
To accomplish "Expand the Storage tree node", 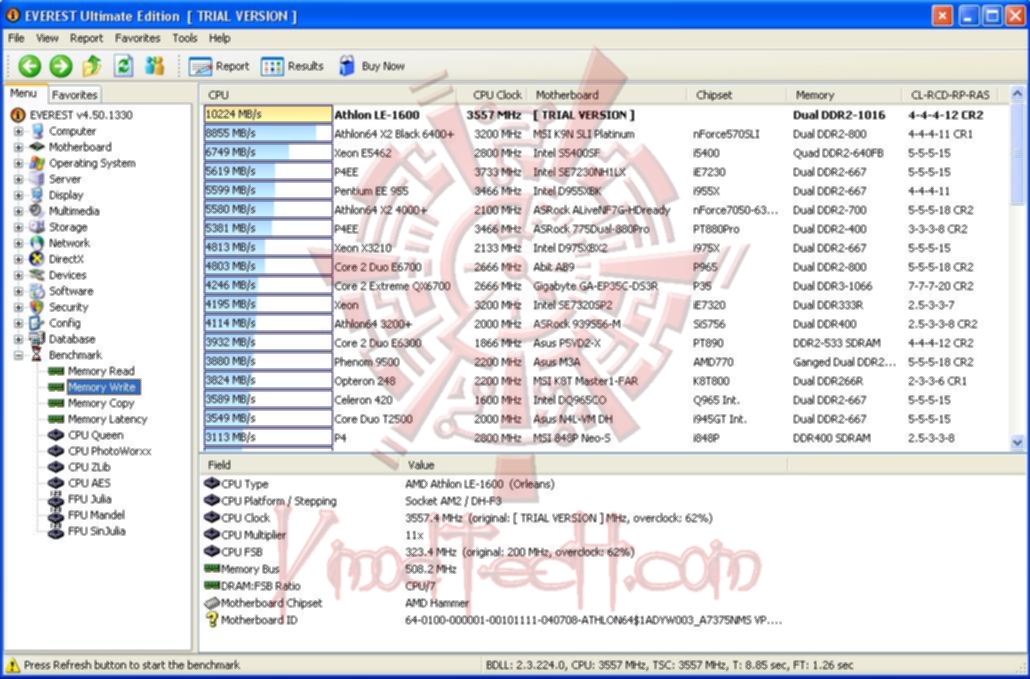I will tap(18, 227).
